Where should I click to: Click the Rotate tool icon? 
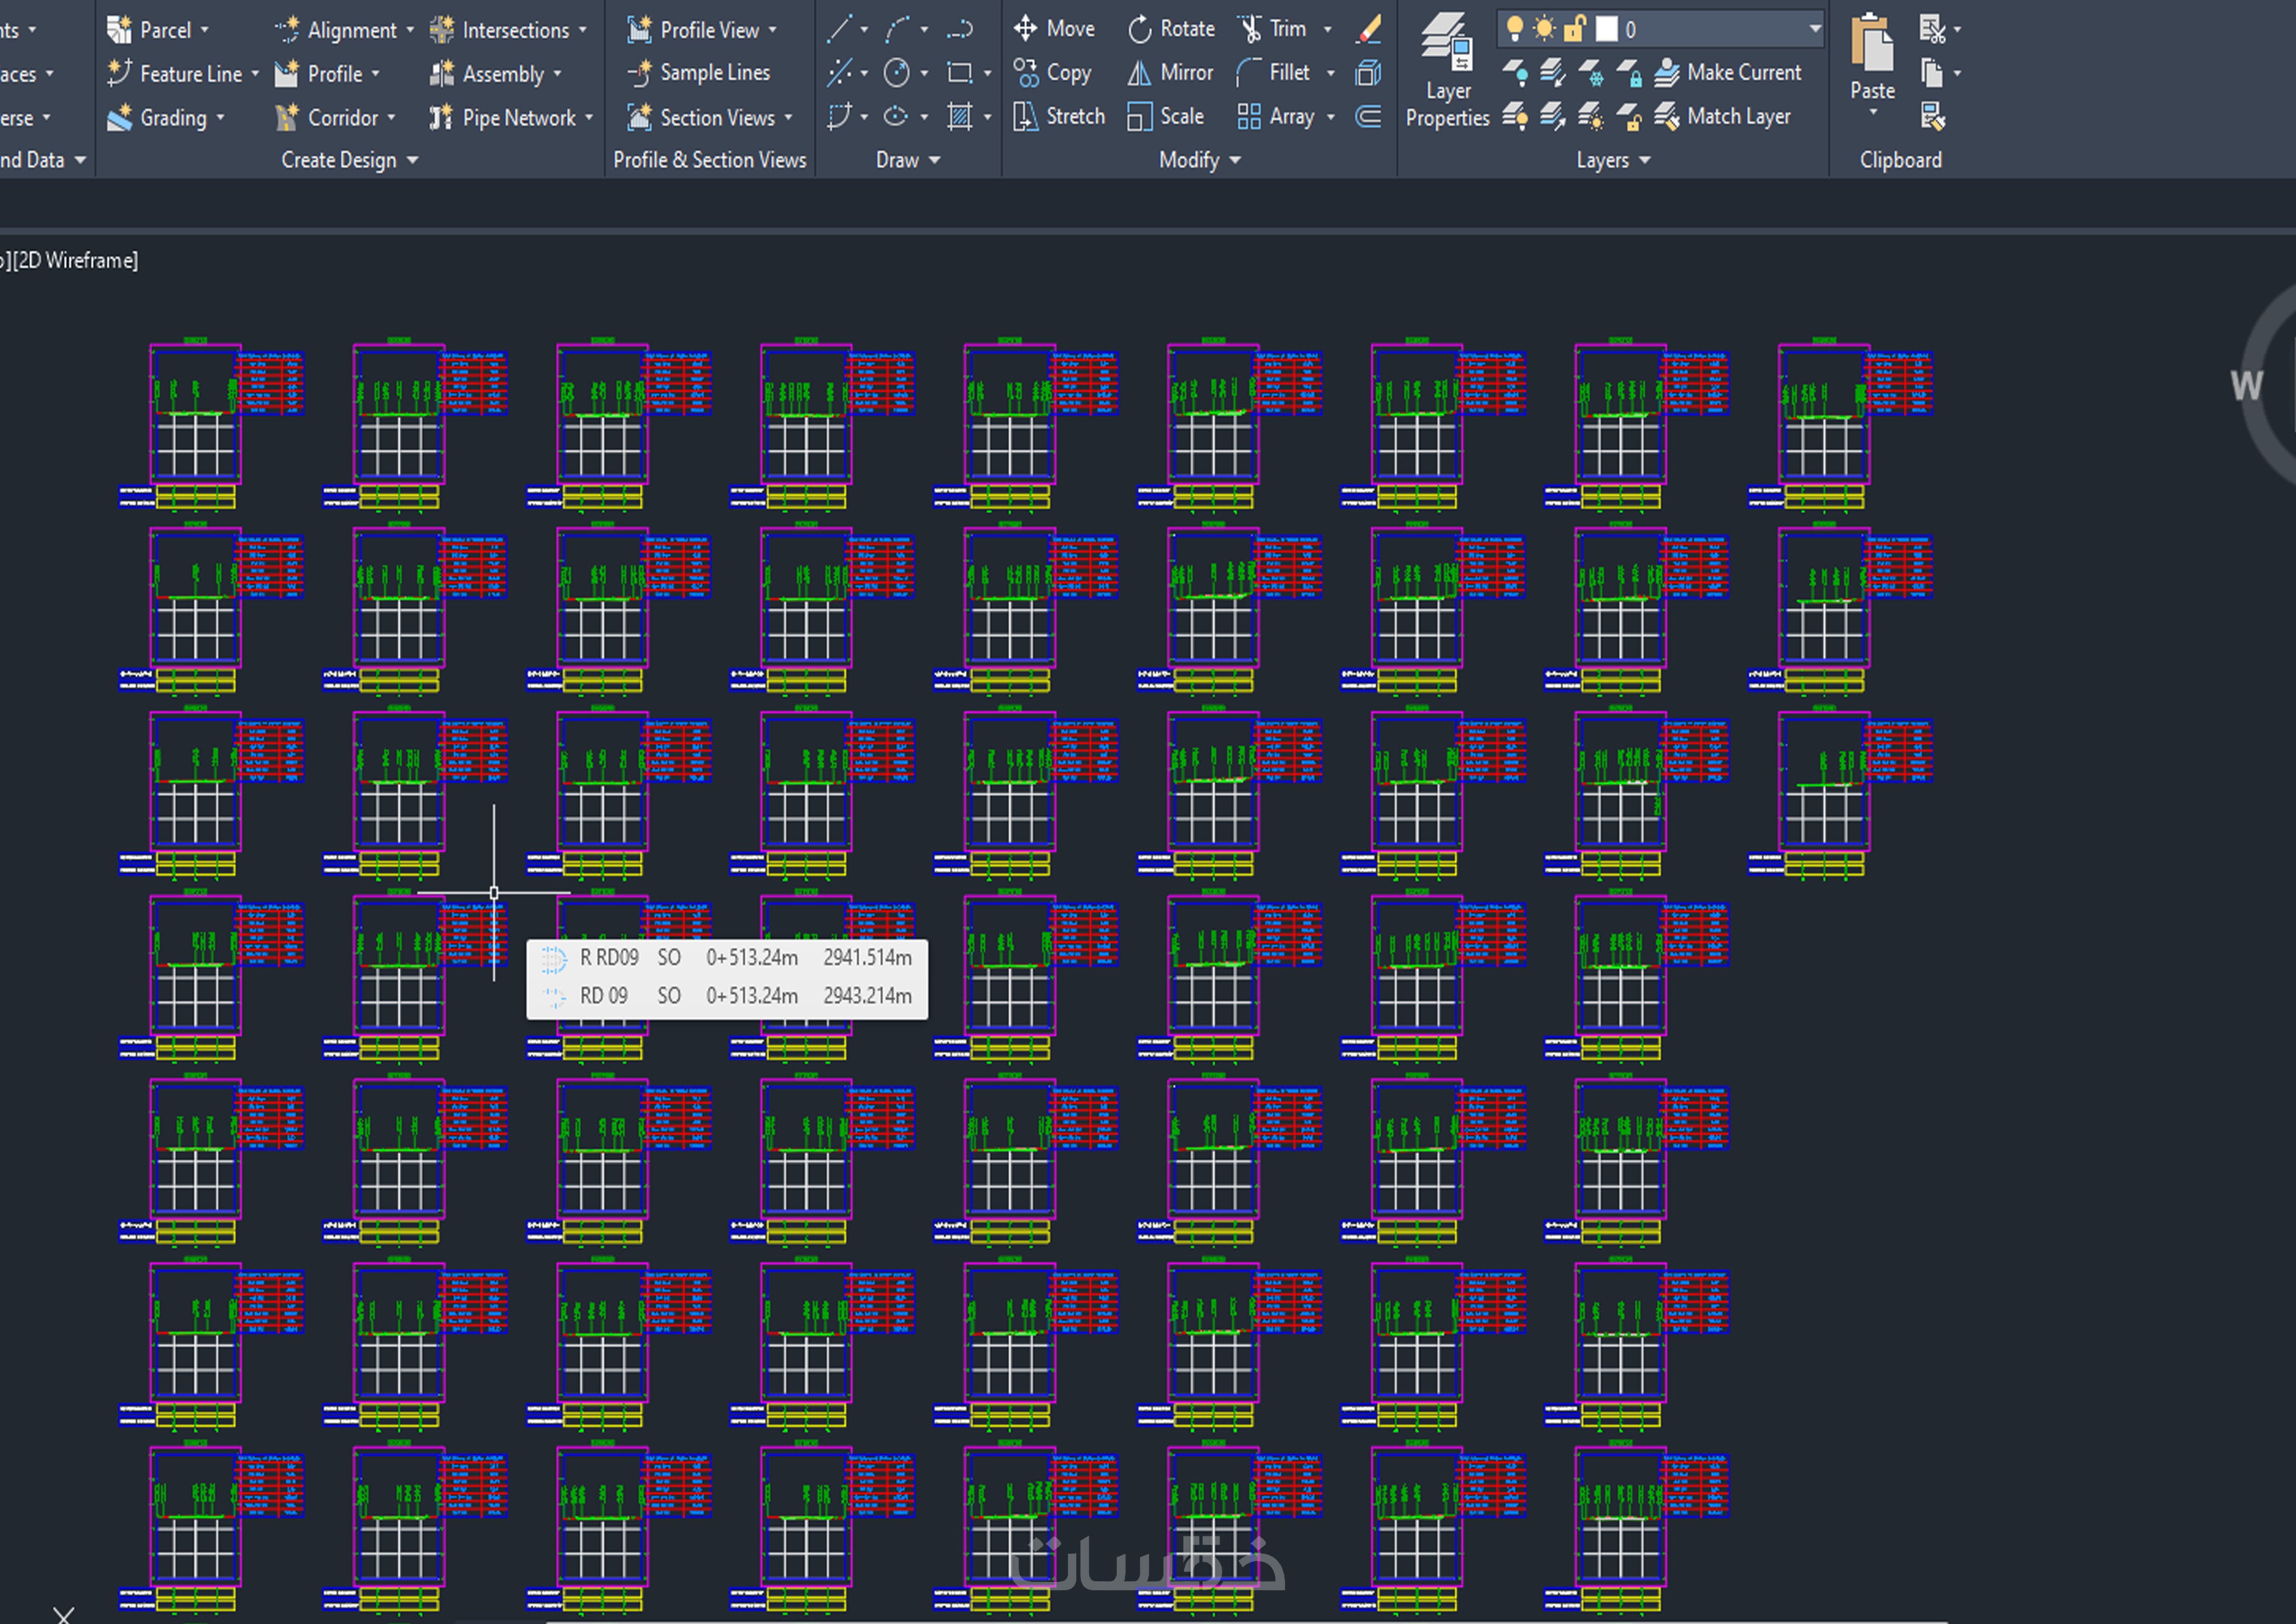tap(1140, 29)
